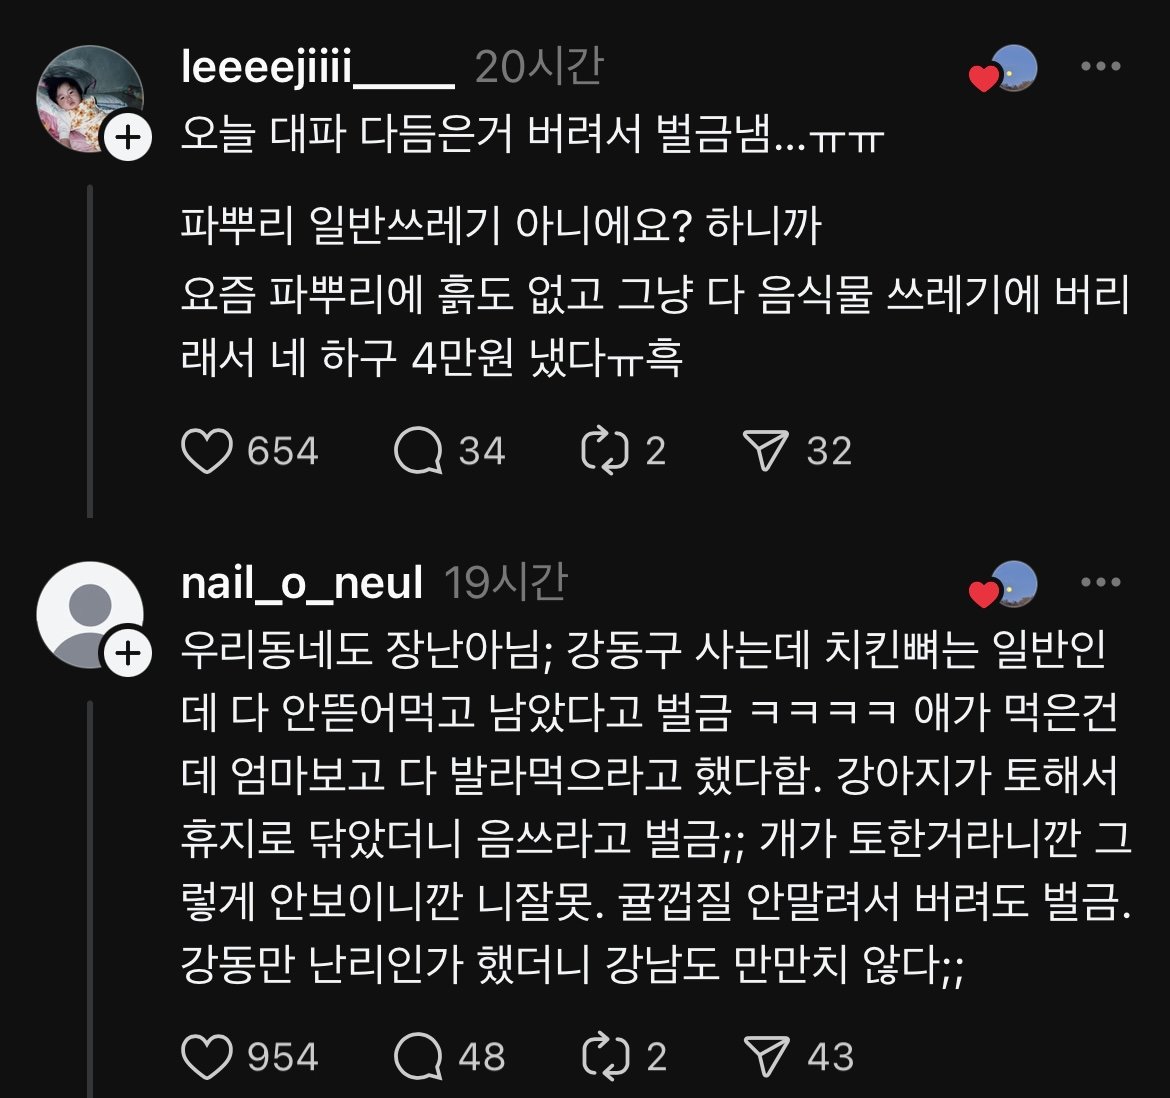The width and height of the screenshot is (1170, 1098).
Task: Open more options menu for nail_o_neul's reply
Action: [x=1101, y=583]
